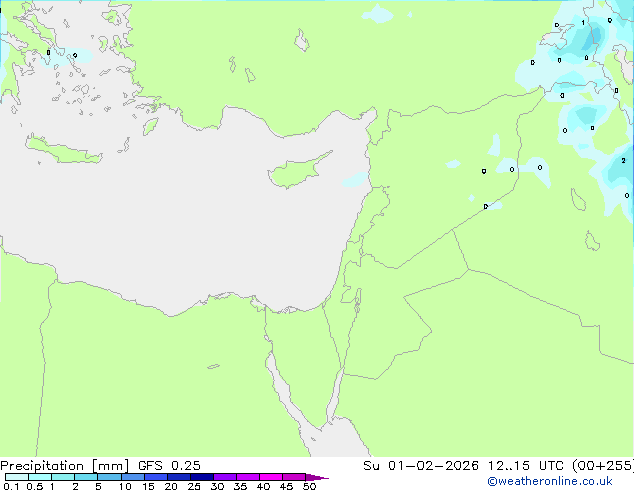
Task: Pick legend swatch between 20 and 25
Action: (179, 477)
